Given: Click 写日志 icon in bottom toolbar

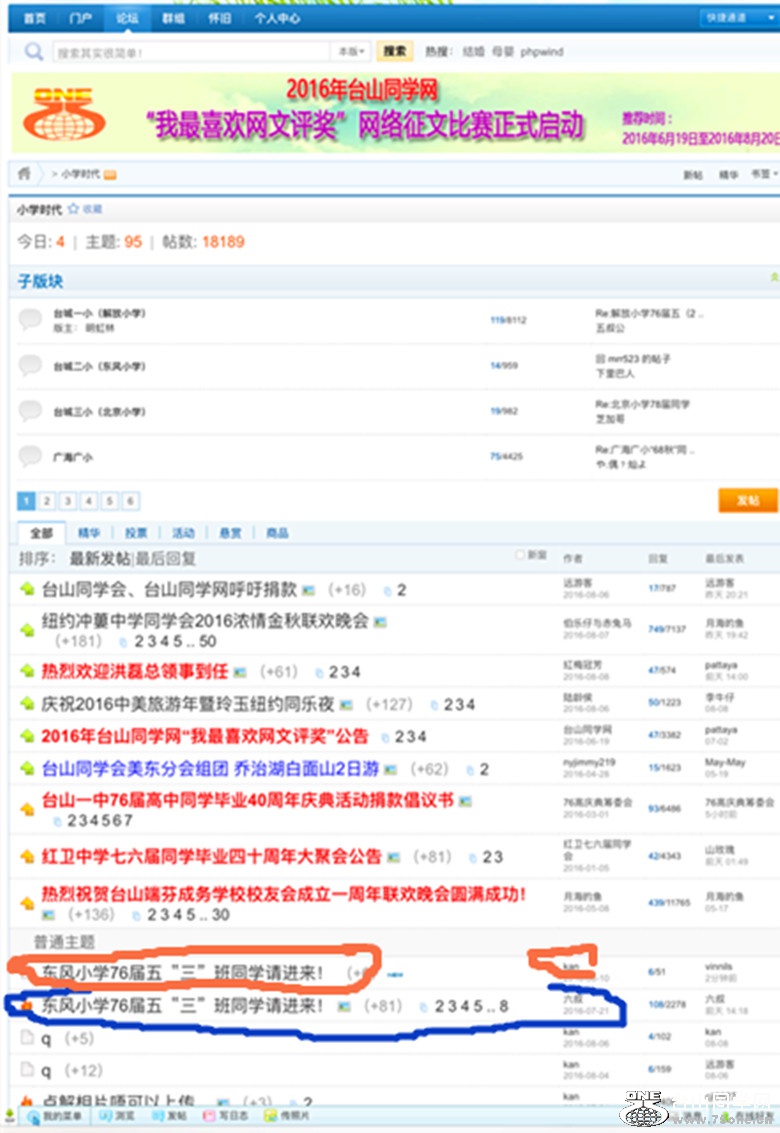Looking at the screenshot, I should 209,1115.
